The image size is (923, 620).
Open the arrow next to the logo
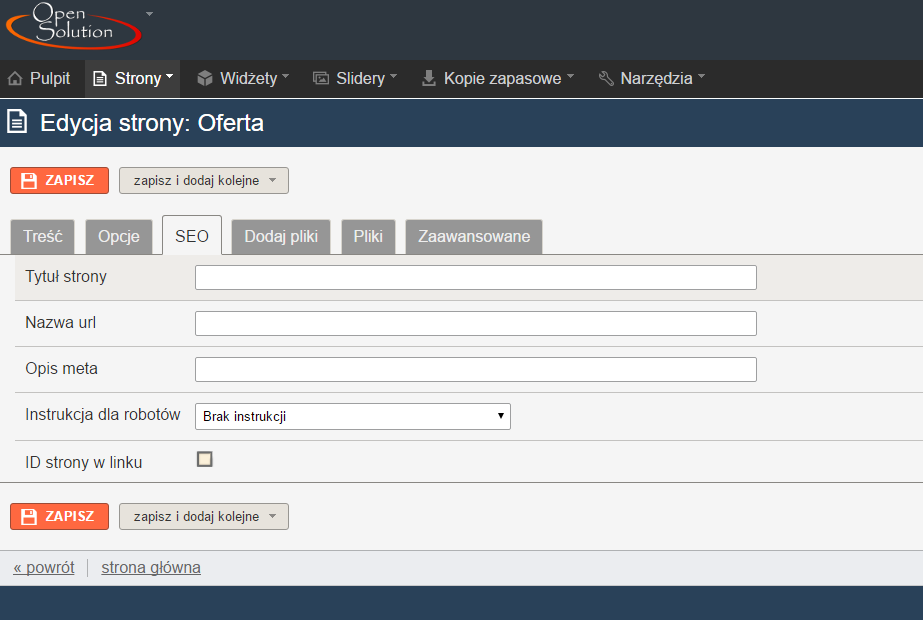(x=150, y=14)
